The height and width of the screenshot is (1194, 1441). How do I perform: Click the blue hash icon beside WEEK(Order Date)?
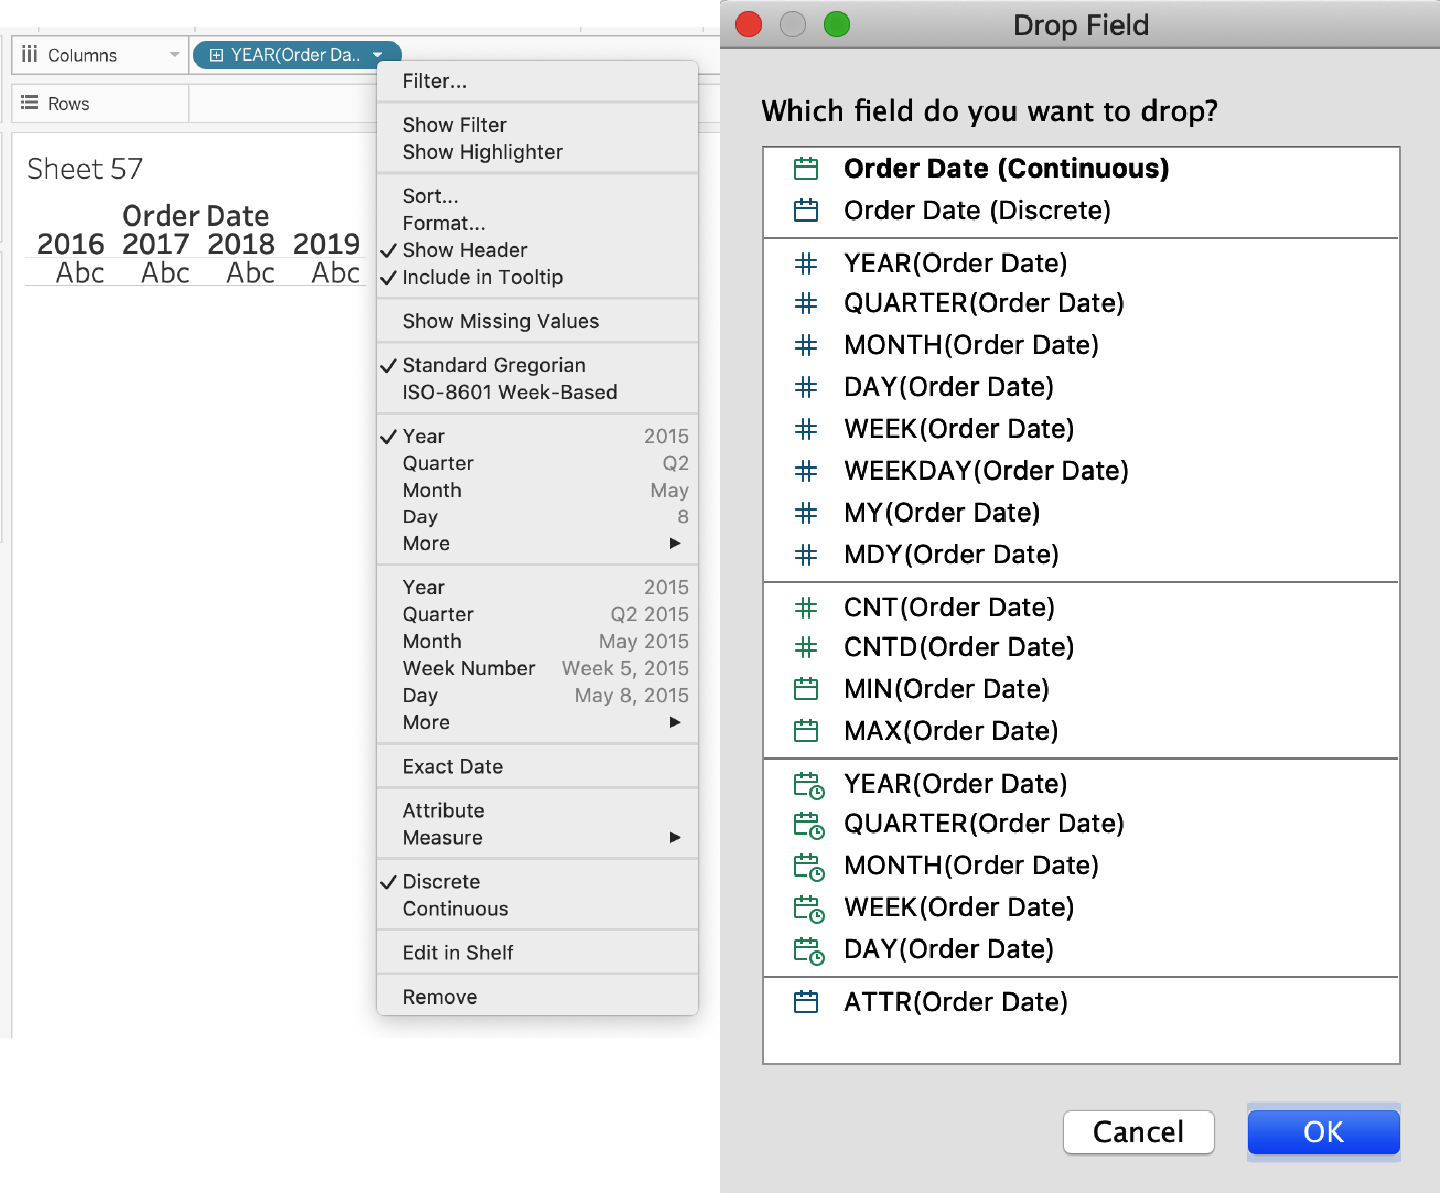click(x=806, y=429)
